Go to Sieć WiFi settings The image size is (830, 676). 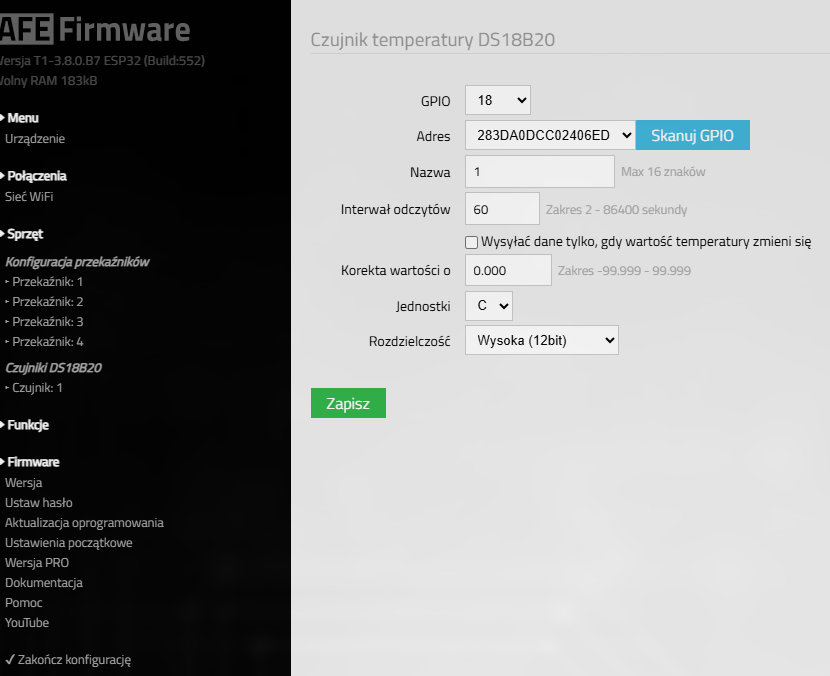(30, 197)
